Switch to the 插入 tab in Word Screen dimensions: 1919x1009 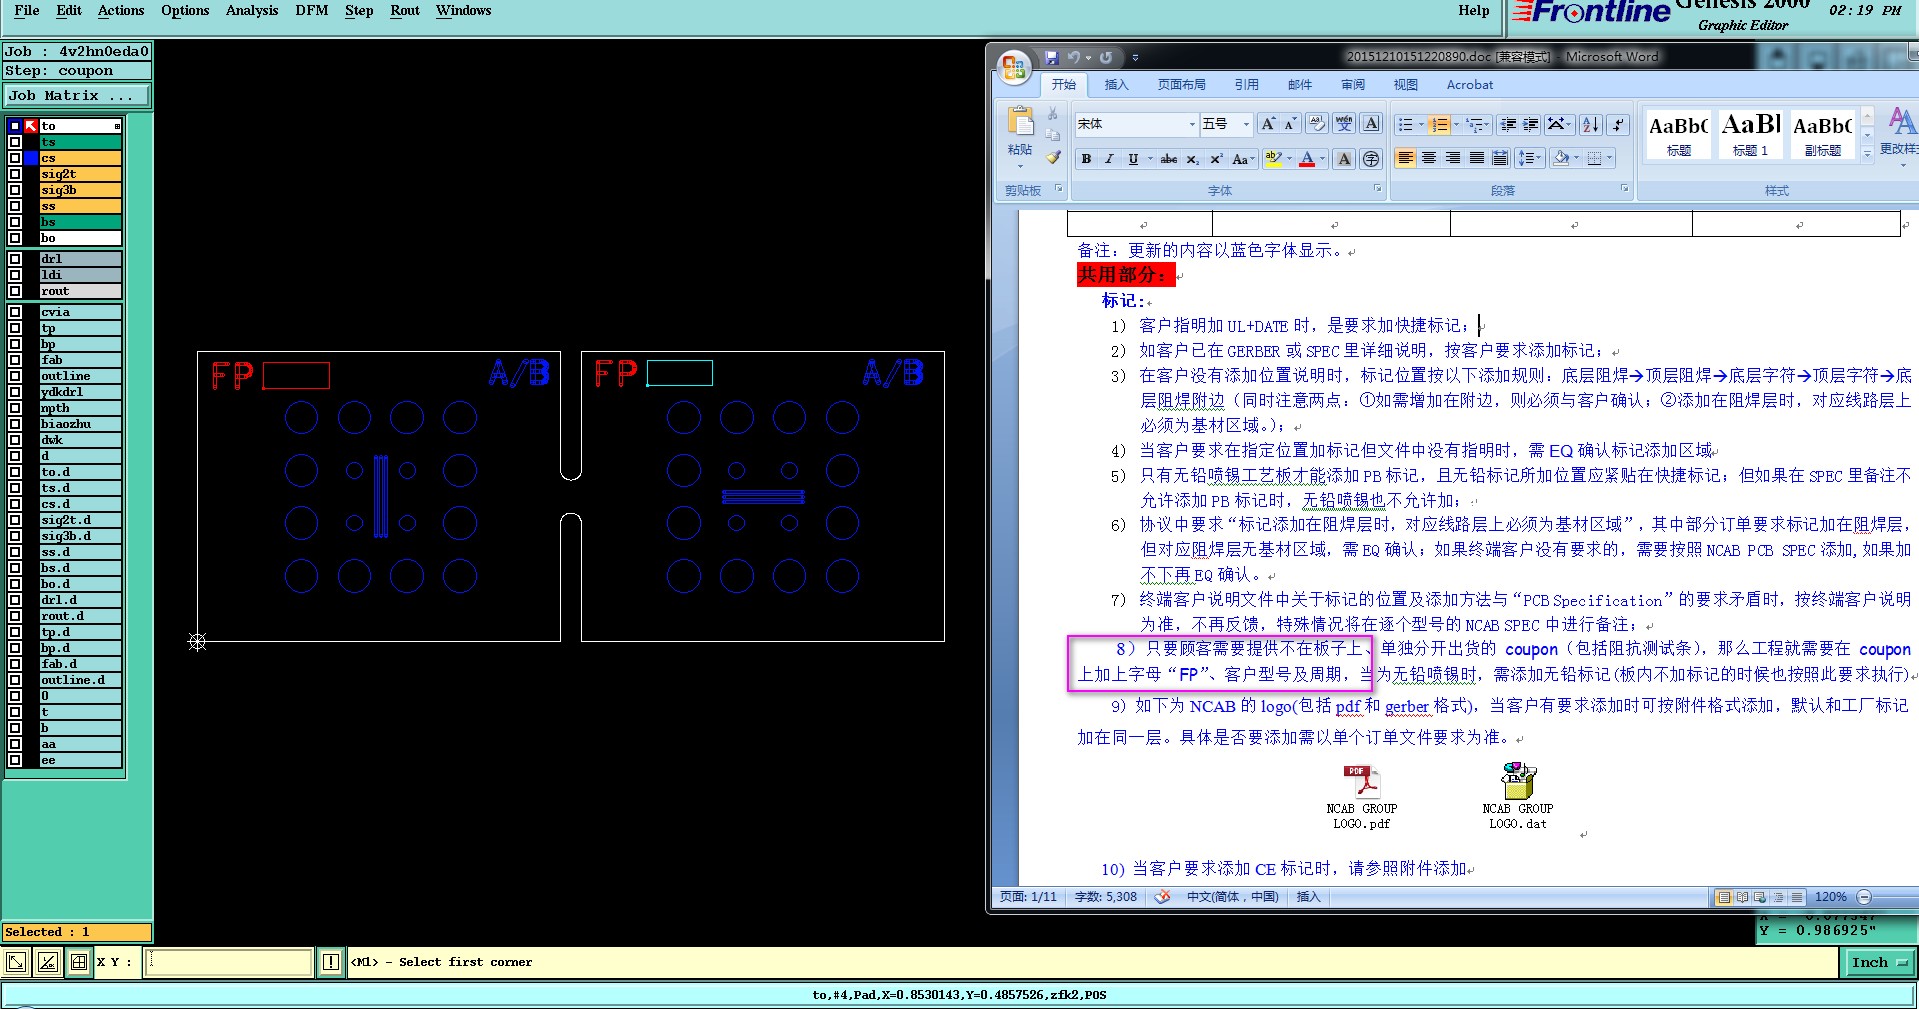click(x=1116, y=85)
